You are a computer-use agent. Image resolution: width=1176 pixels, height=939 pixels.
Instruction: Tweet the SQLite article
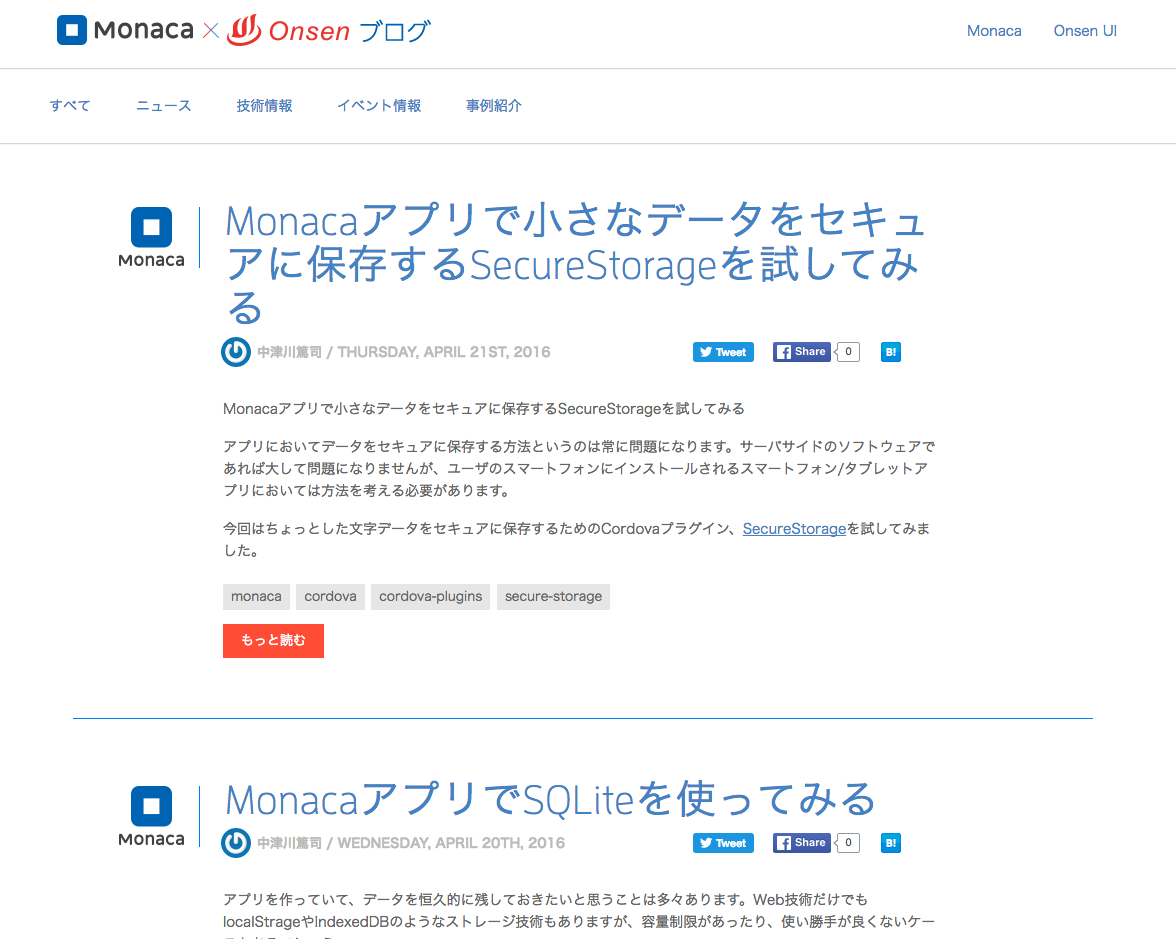point(723,843)
